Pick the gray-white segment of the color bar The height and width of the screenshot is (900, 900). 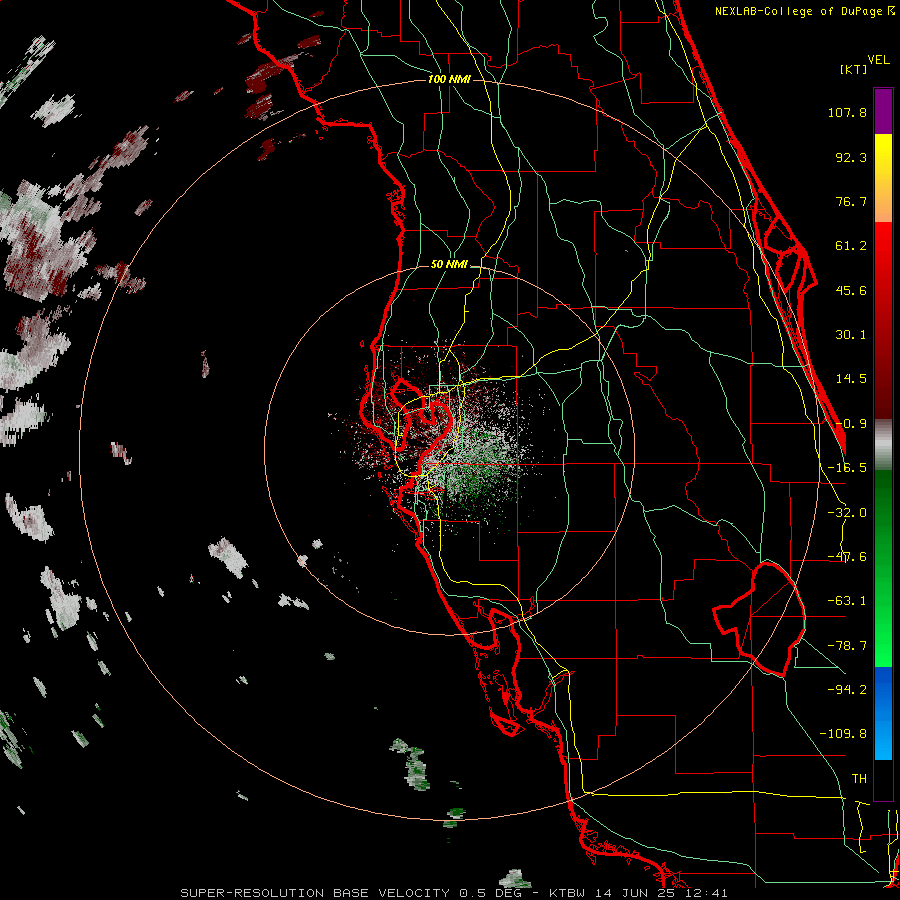883,444
